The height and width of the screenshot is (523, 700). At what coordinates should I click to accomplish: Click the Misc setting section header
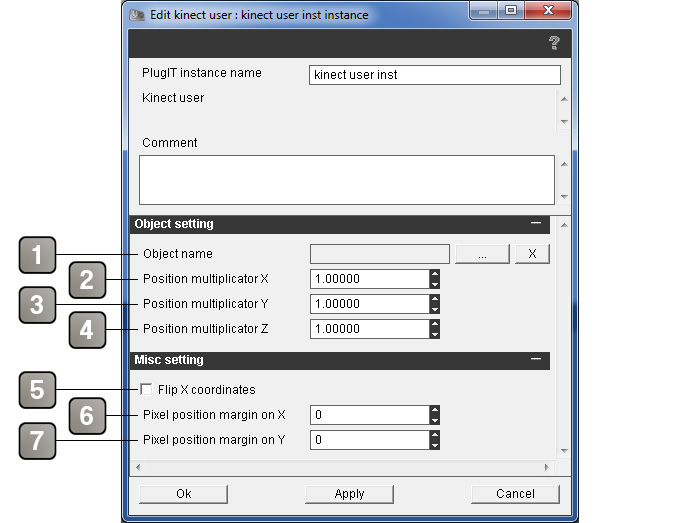point(340,360)
